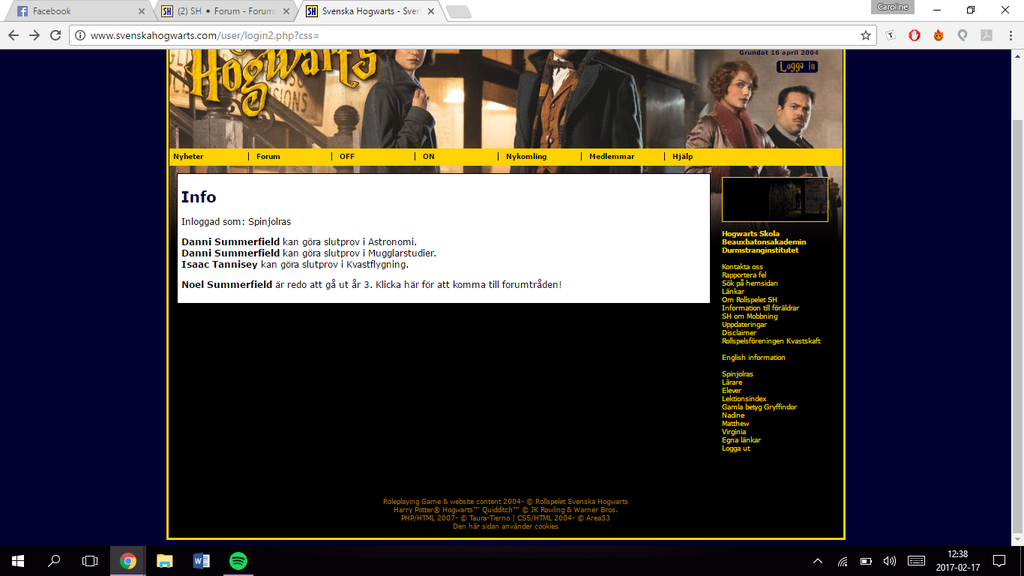Image resolution: width=1024 pixels, height=576 pixels.
Task: Open the Beauxbatonsakademin link
Action: (763, 242)
